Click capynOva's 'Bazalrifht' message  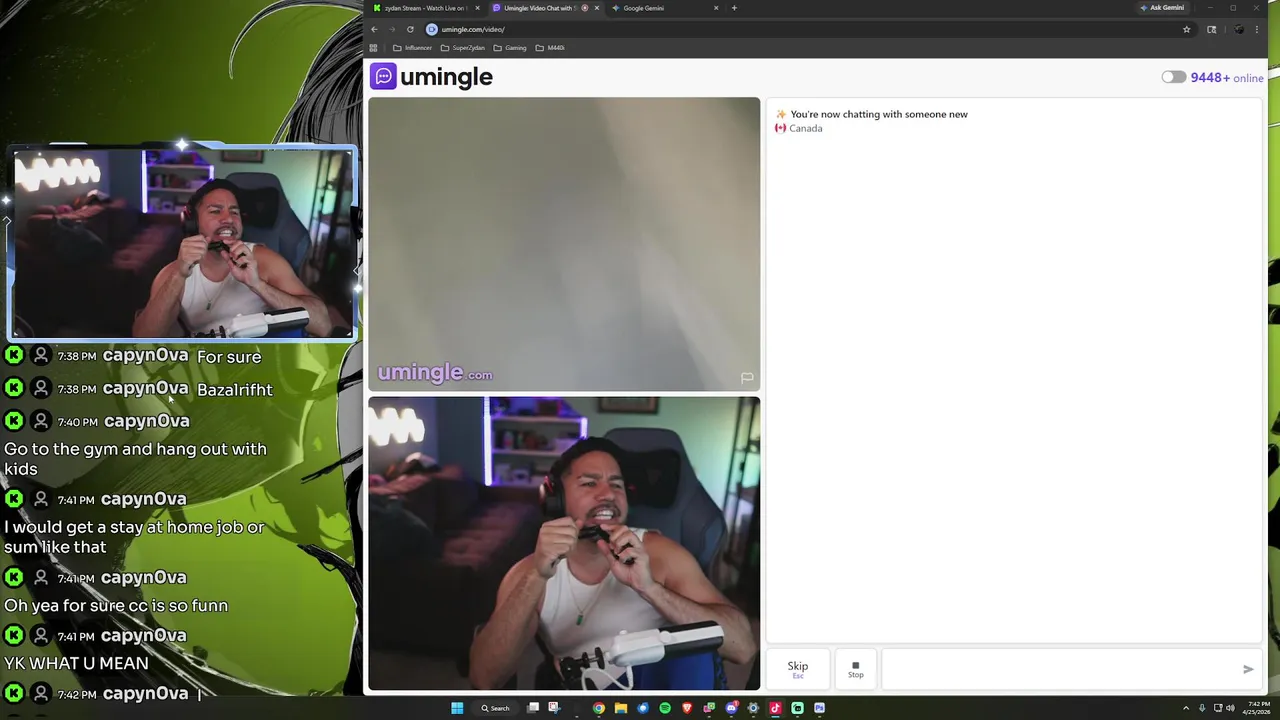click(x=235, y=389)
